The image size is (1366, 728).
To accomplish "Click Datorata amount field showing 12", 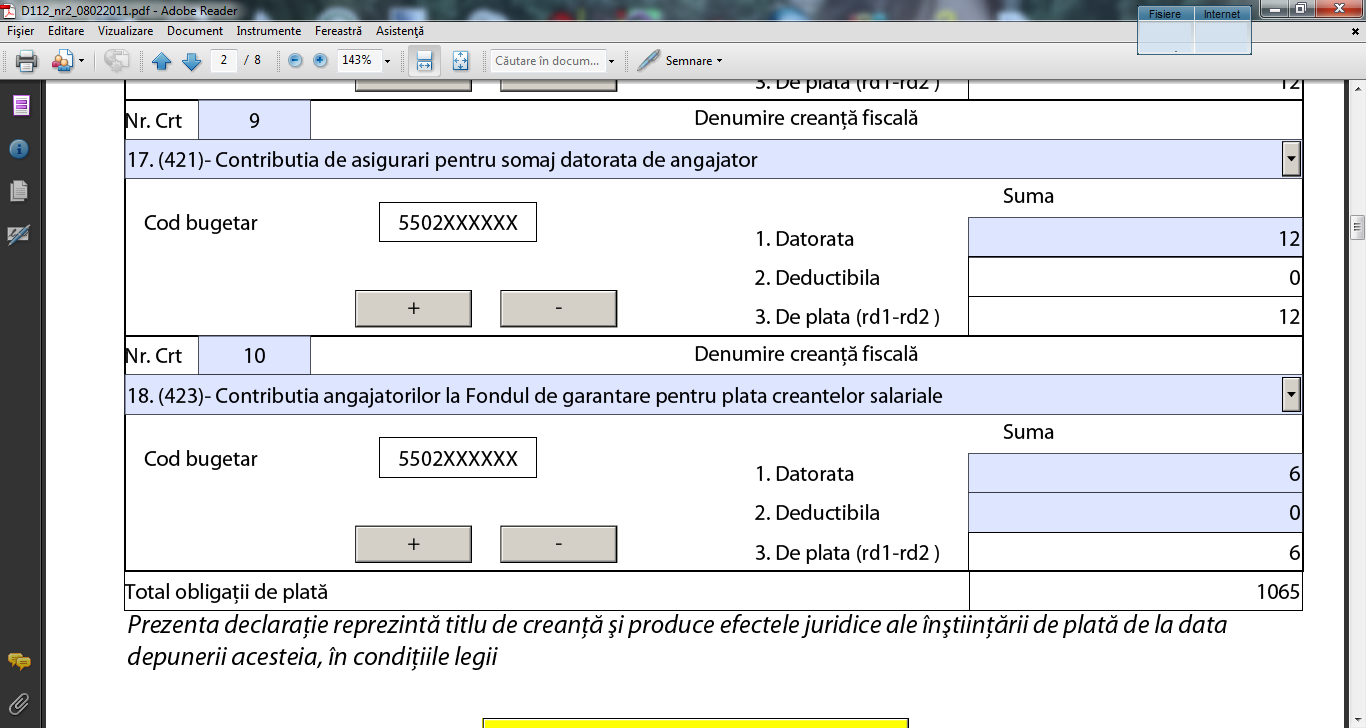I will (1135, 238).
